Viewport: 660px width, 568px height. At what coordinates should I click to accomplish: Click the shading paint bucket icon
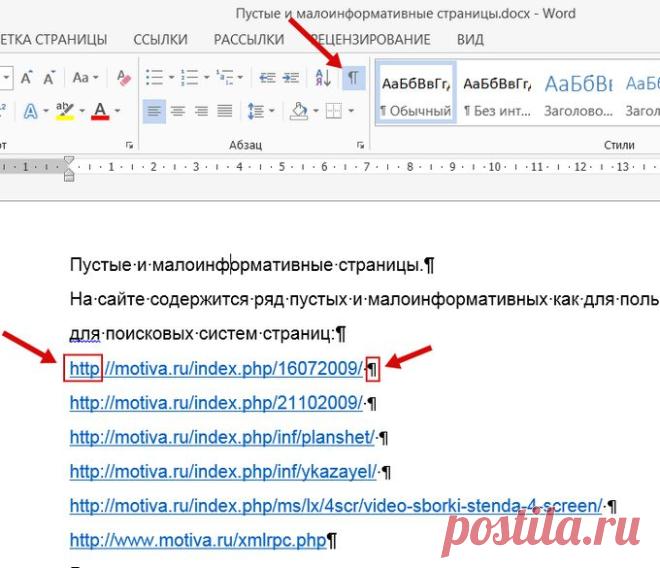click(298, 111)
